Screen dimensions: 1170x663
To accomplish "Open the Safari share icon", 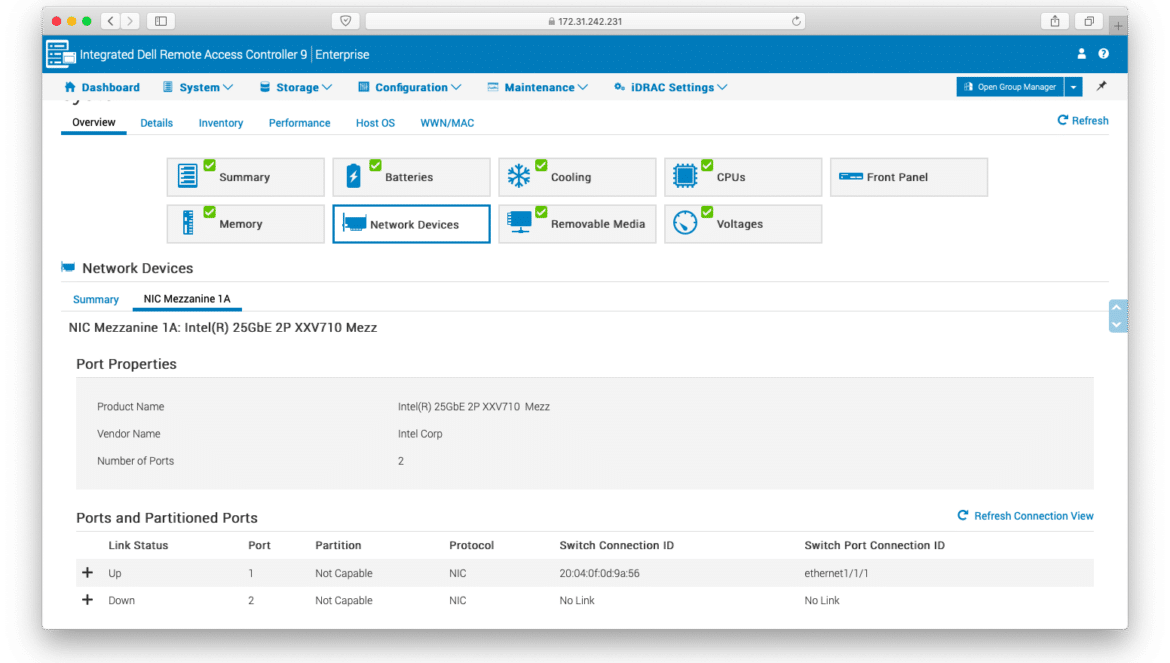I will 1055,21.
